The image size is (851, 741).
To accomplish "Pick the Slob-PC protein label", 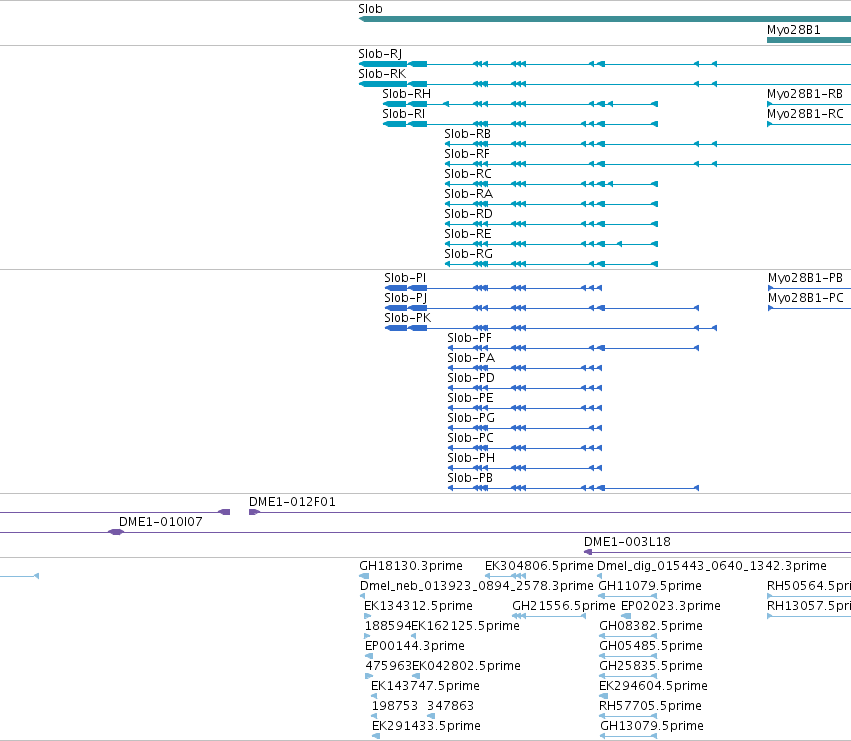I will pos(471,439).
